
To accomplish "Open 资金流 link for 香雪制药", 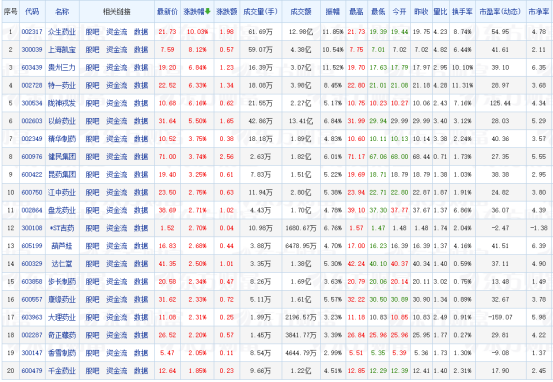I will [x=117, y=353].
